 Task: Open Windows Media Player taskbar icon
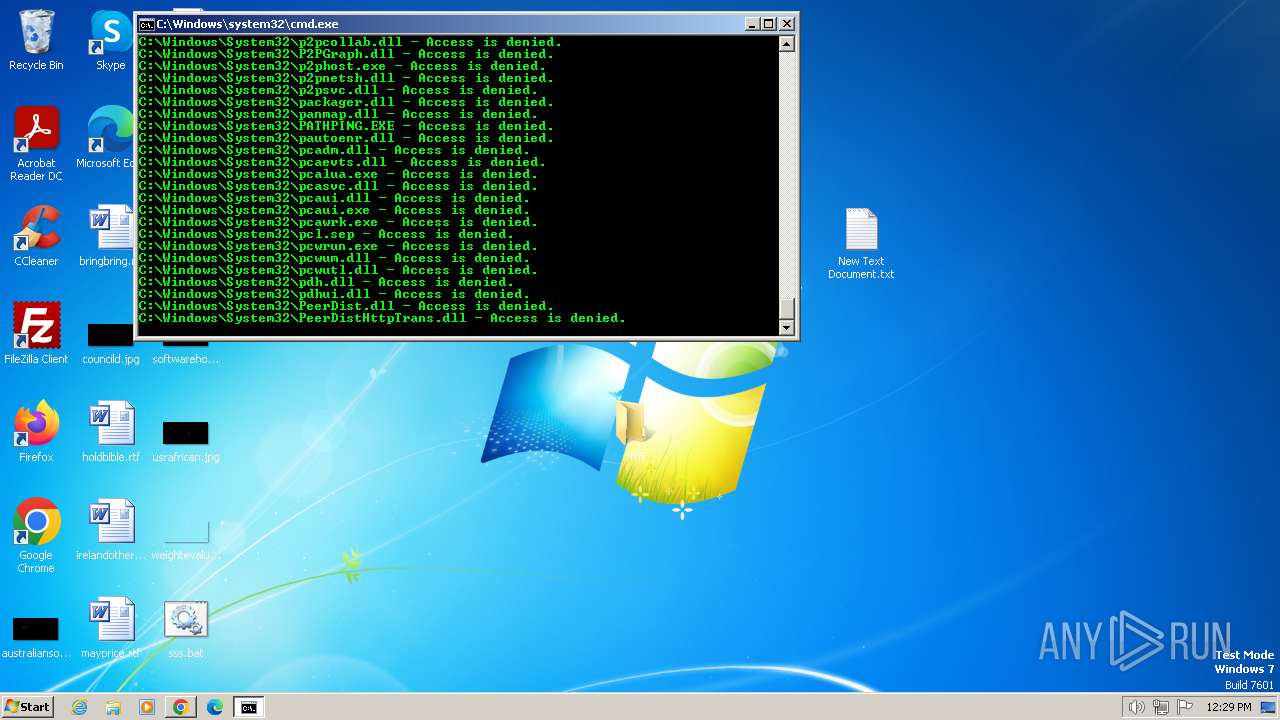click(x=147, y=707)
